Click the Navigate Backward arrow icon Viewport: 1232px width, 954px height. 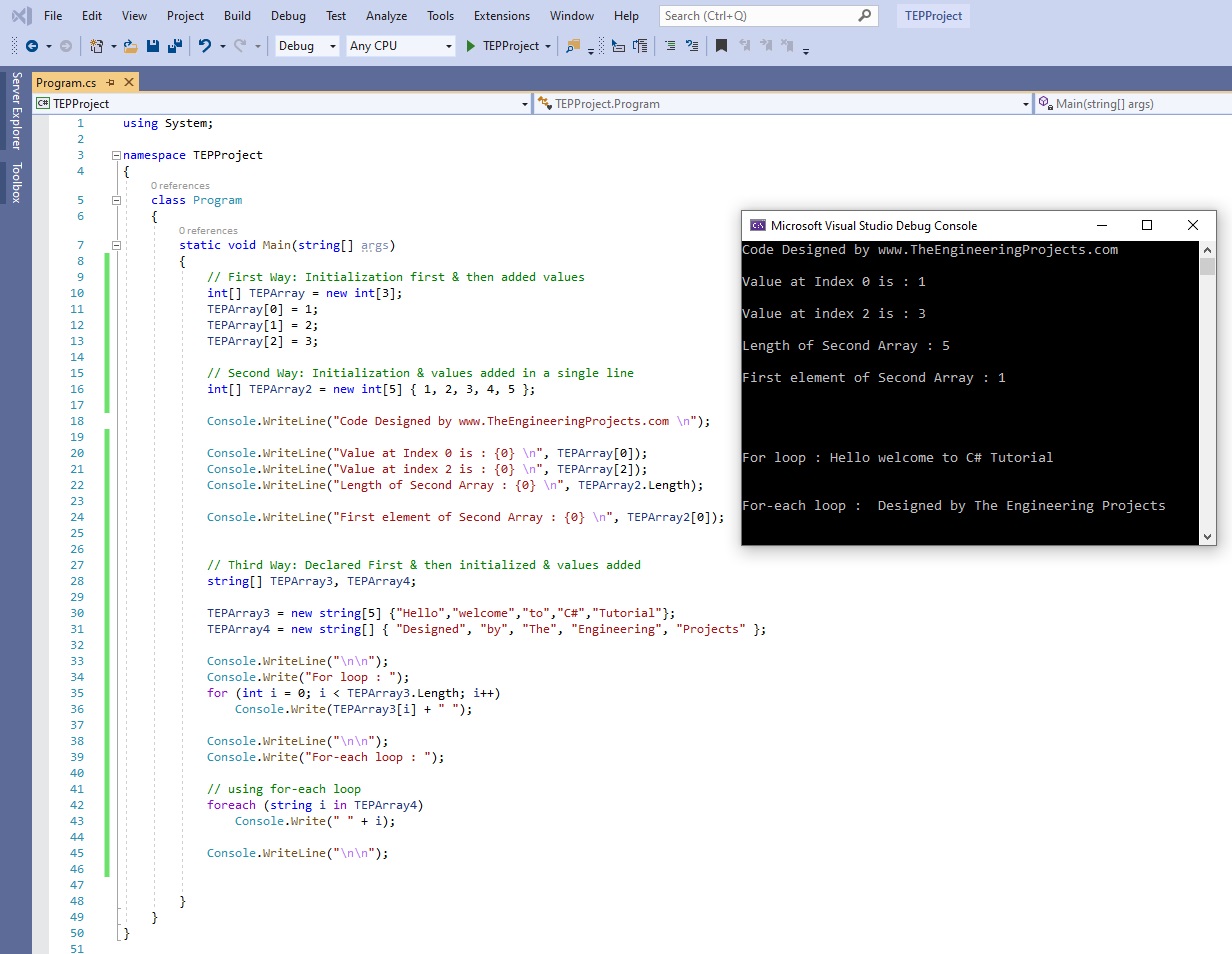click(x=31, y=46)
